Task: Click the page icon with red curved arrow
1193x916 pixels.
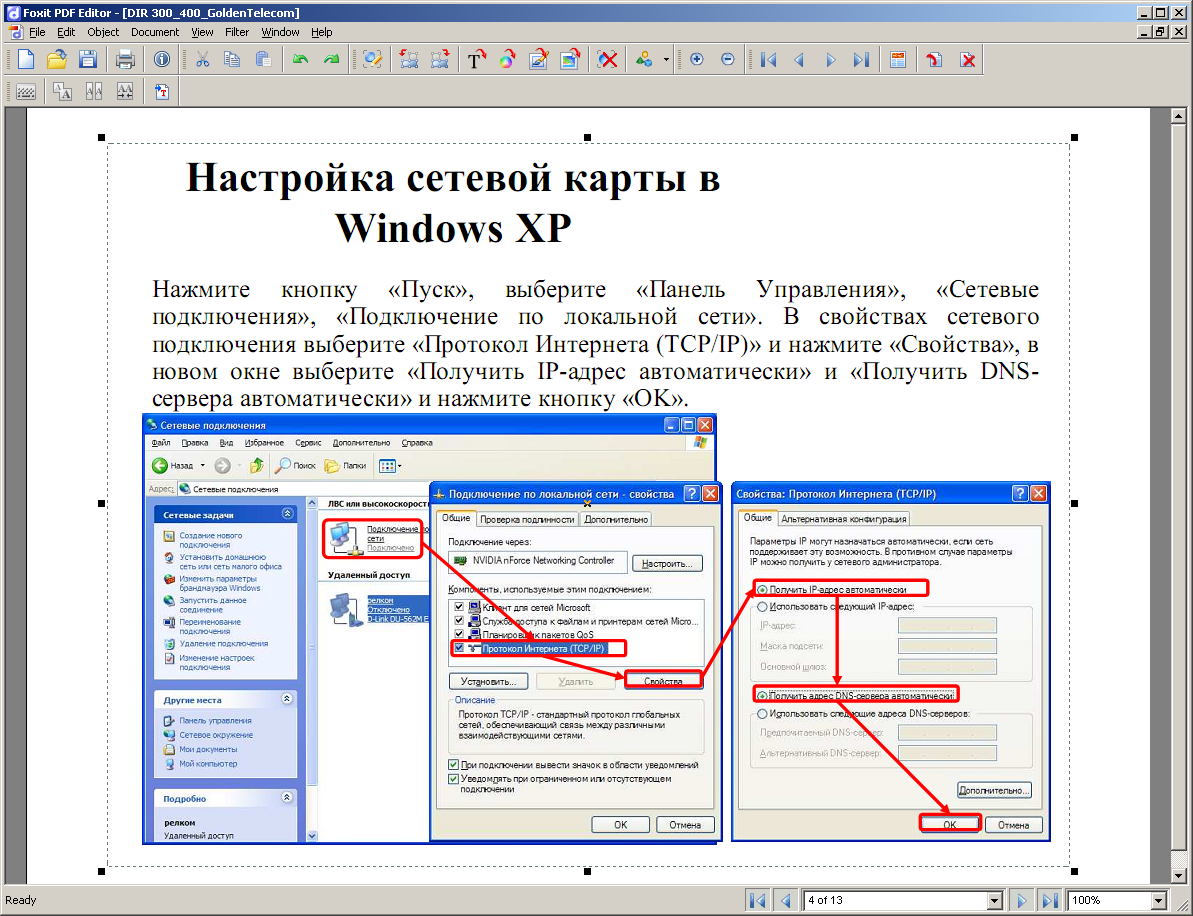Action: (934, 59)
